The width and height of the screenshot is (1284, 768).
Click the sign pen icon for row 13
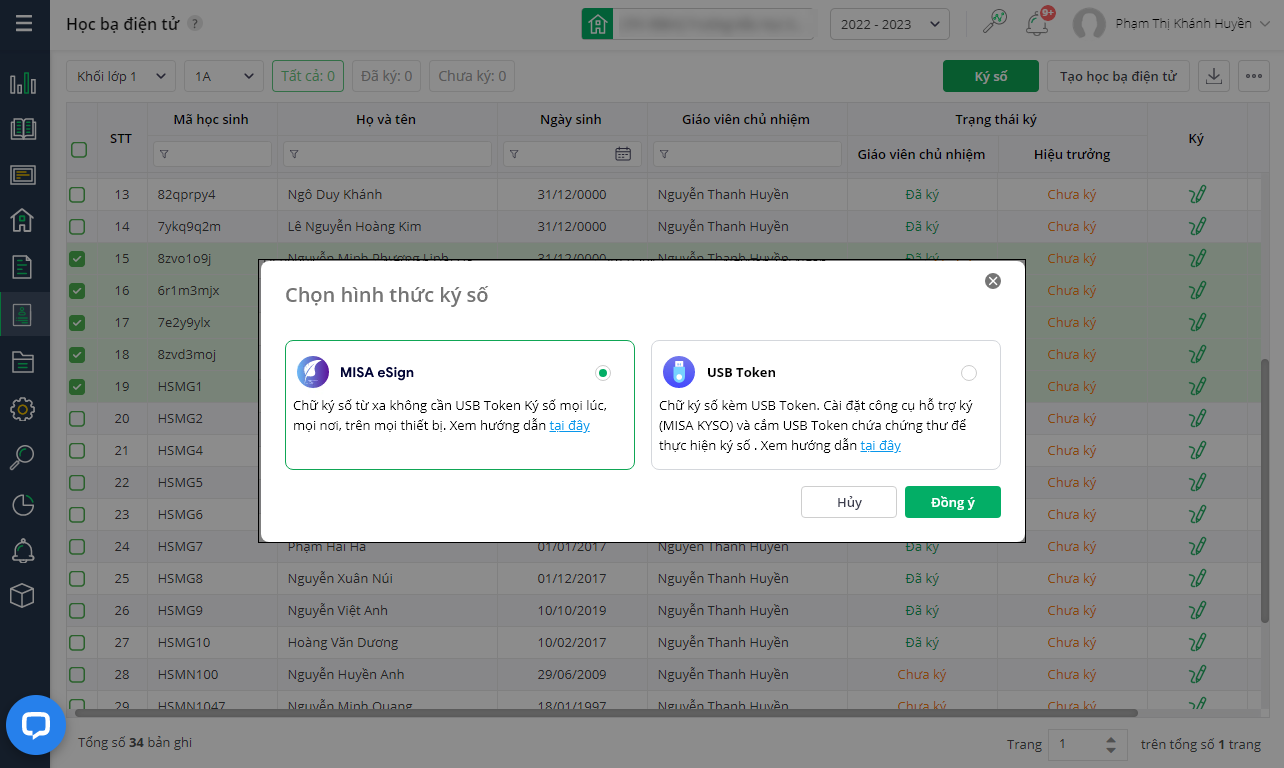point(1196,195)
